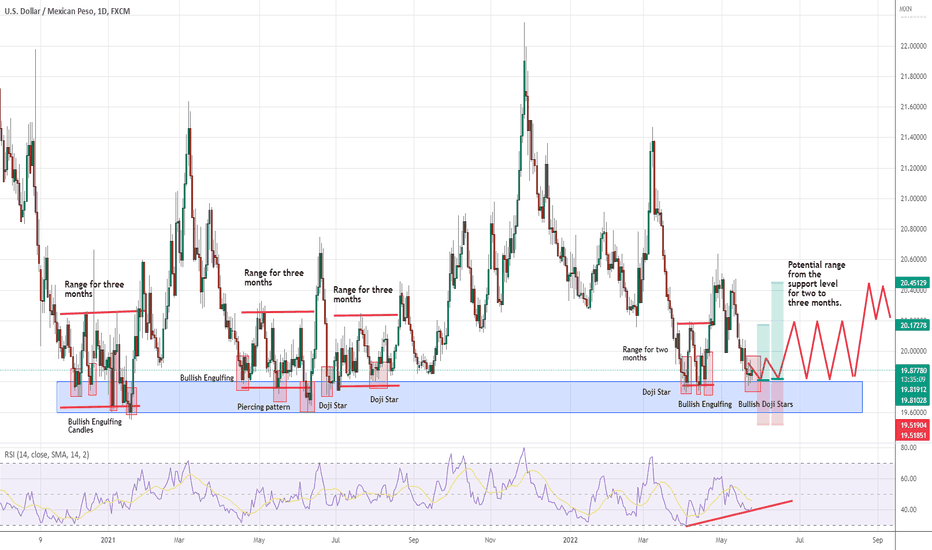Click the Nov label on the time axis

(490, 540)
